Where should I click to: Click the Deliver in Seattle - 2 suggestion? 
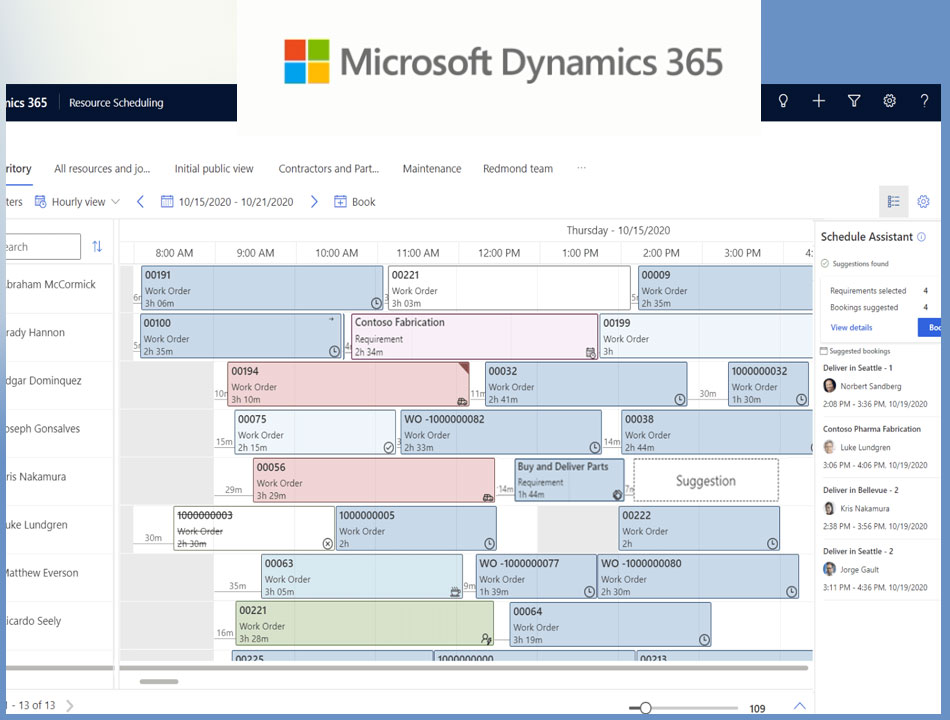point(875,569)
